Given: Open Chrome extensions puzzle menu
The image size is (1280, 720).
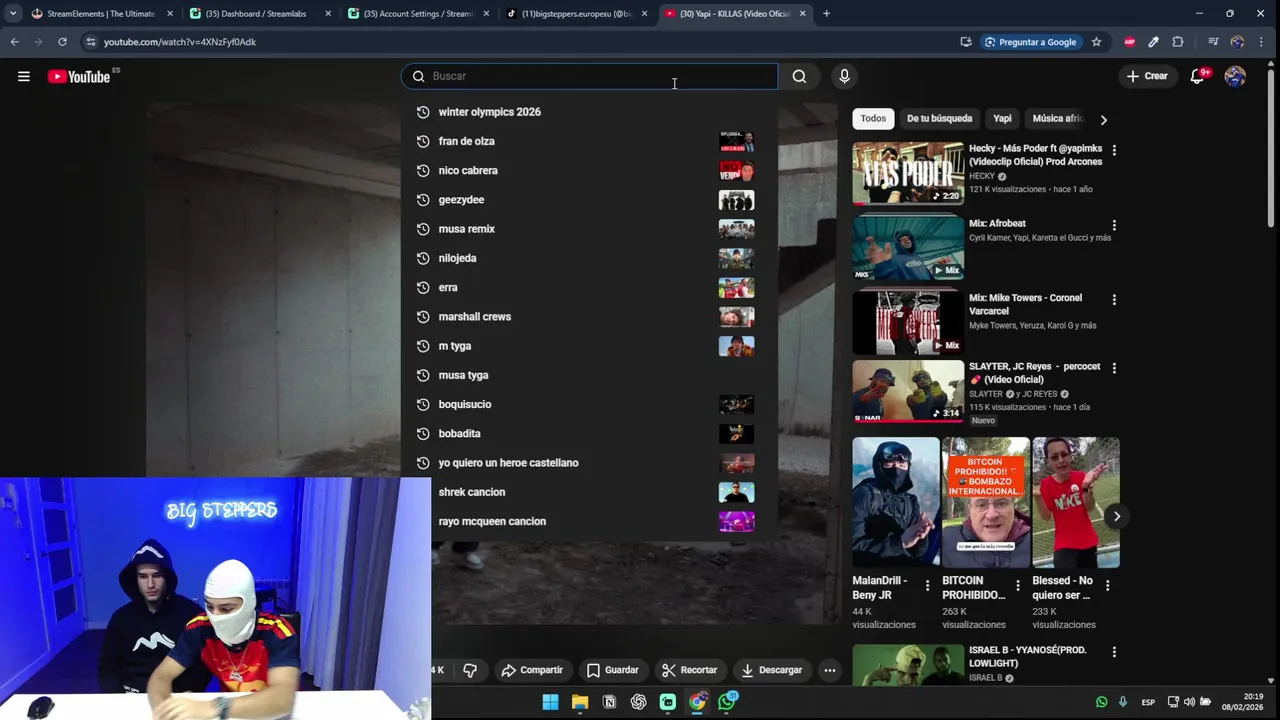Looking at the screenshot, I should pyautogui.click(x=1178, y=42).
